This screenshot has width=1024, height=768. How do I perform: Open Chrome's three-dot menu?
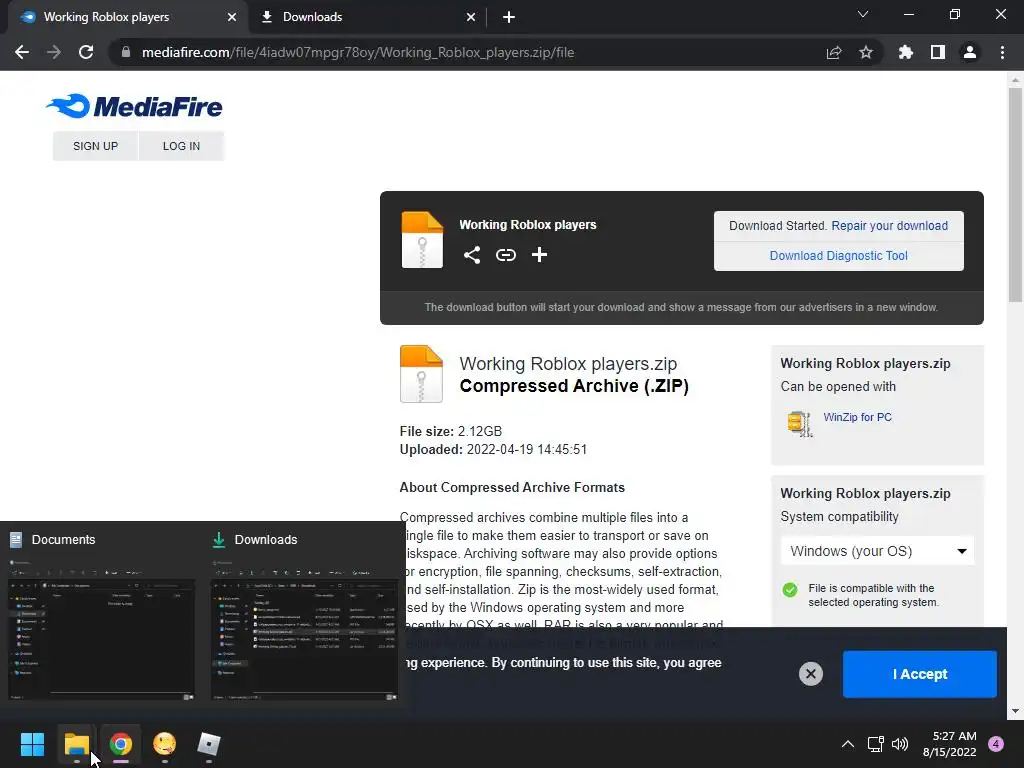coord(1002,52)
